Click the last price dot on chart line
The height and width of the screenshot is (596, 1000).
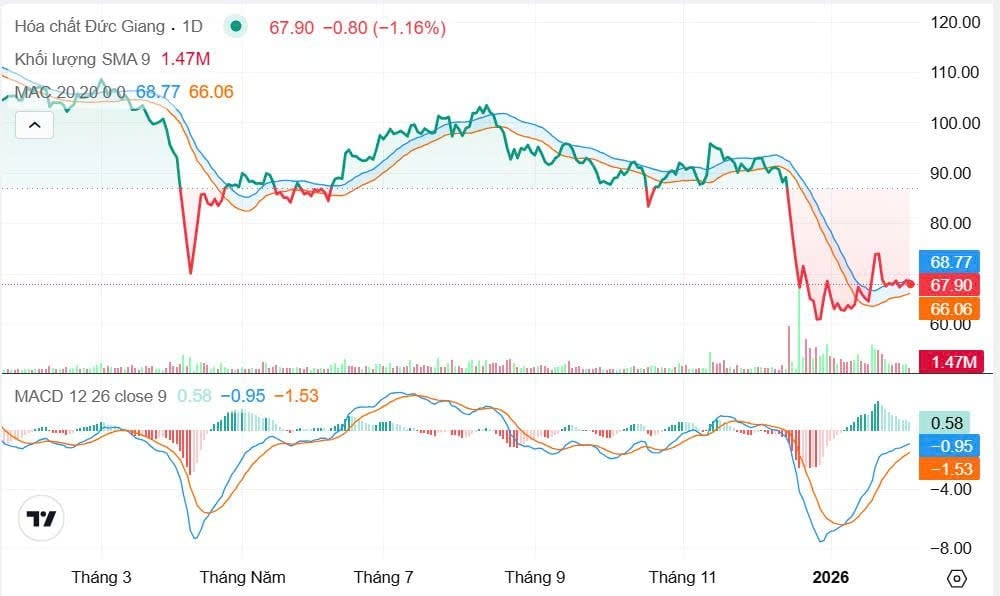909,284
